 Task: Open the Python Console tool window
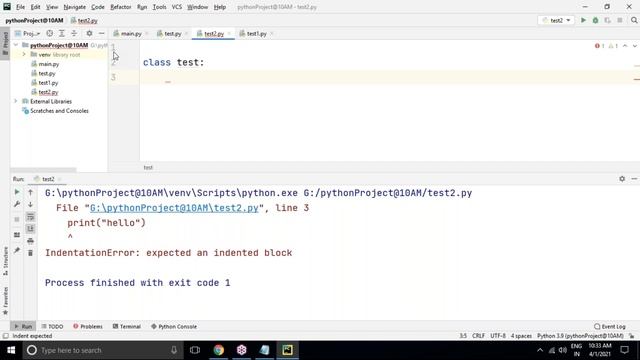[174, 327]
